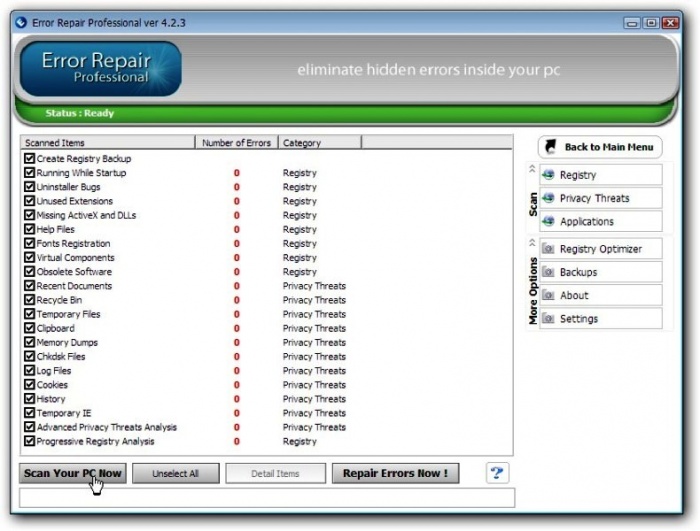Toggle the Fonts Registration checkbox
The image size is (700, 531).
click(x=29, y=243)
